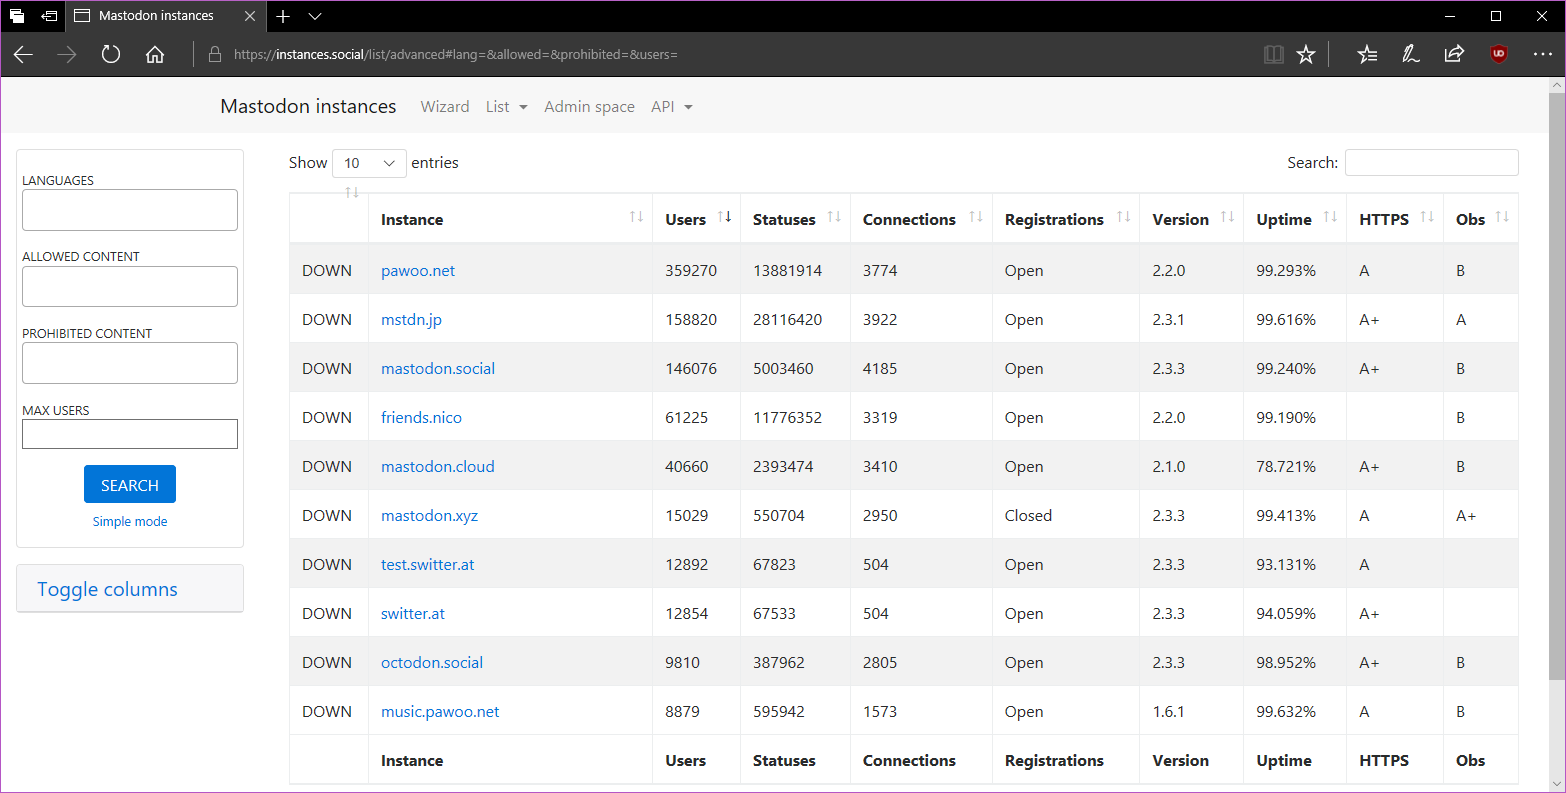Click the page vertical scrollbar
This screenshot has height=793, width=1566.
[x=1556, y=380]
